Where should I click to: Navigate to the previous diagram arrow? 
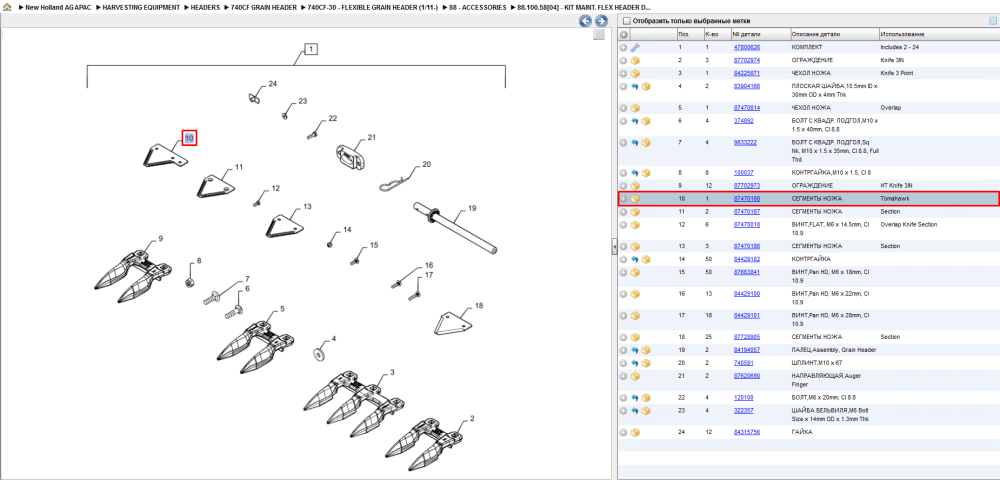tap(585, 21)
